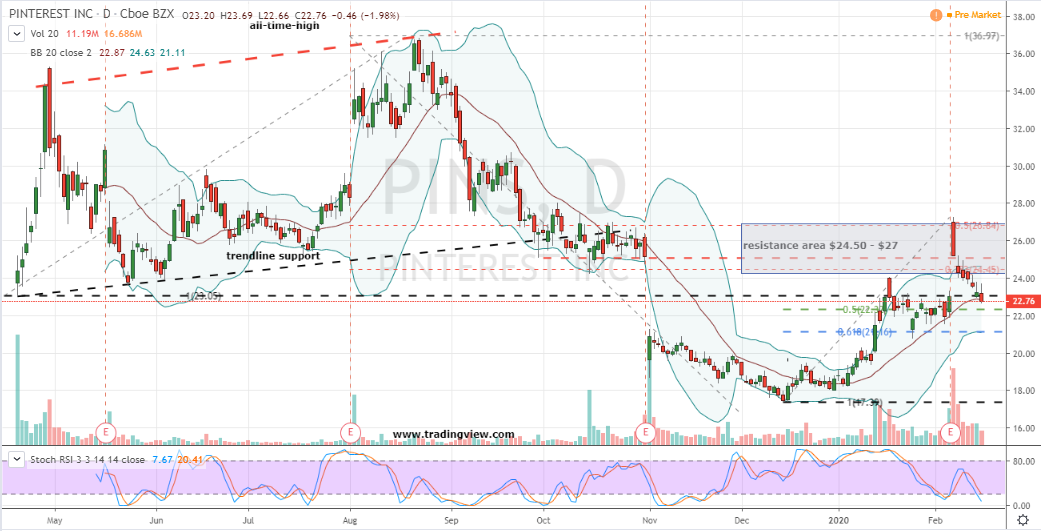This screenshot has height=531, width=1041.
Task: Click the 22.76 current price label
Action: (1024, 301)
